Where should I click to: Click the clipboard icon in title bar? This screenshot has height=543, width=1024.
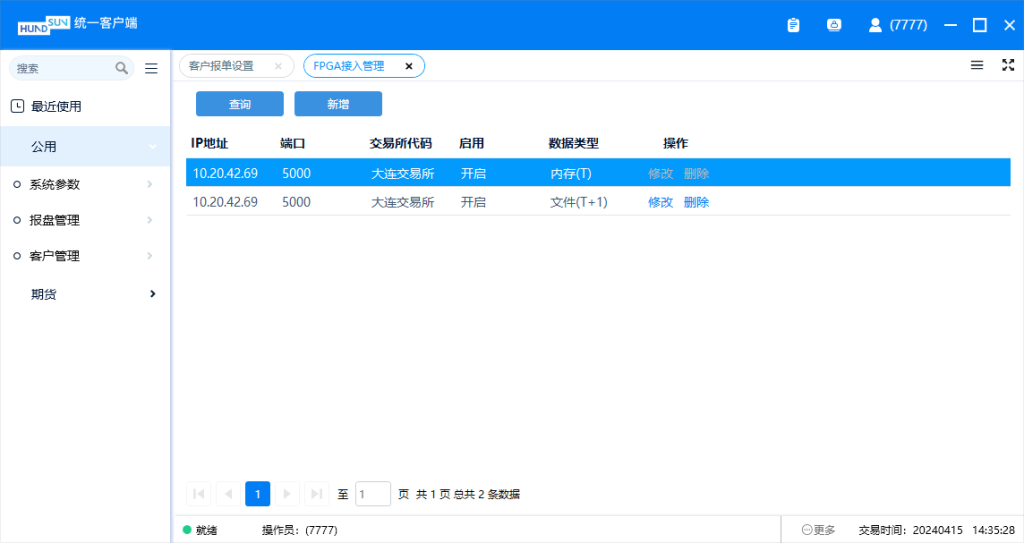click(793, 25)
